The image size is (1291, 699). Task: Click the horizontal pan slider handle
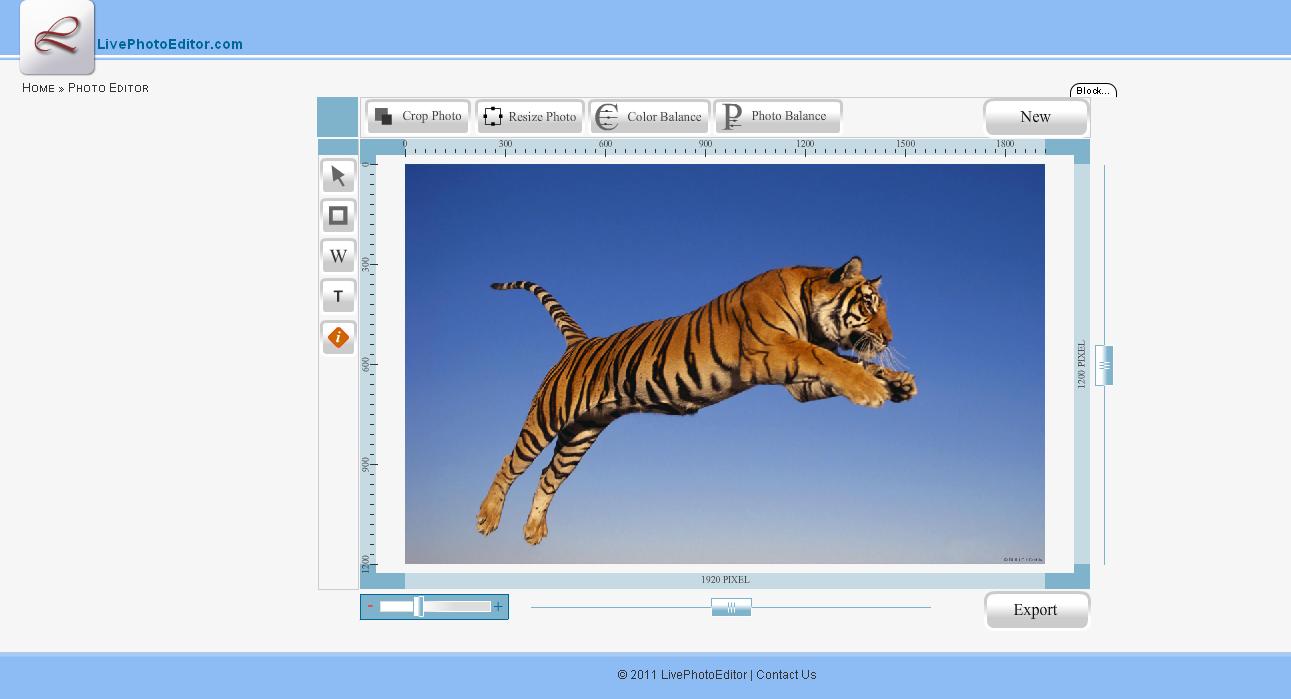(x=730, y=606)
